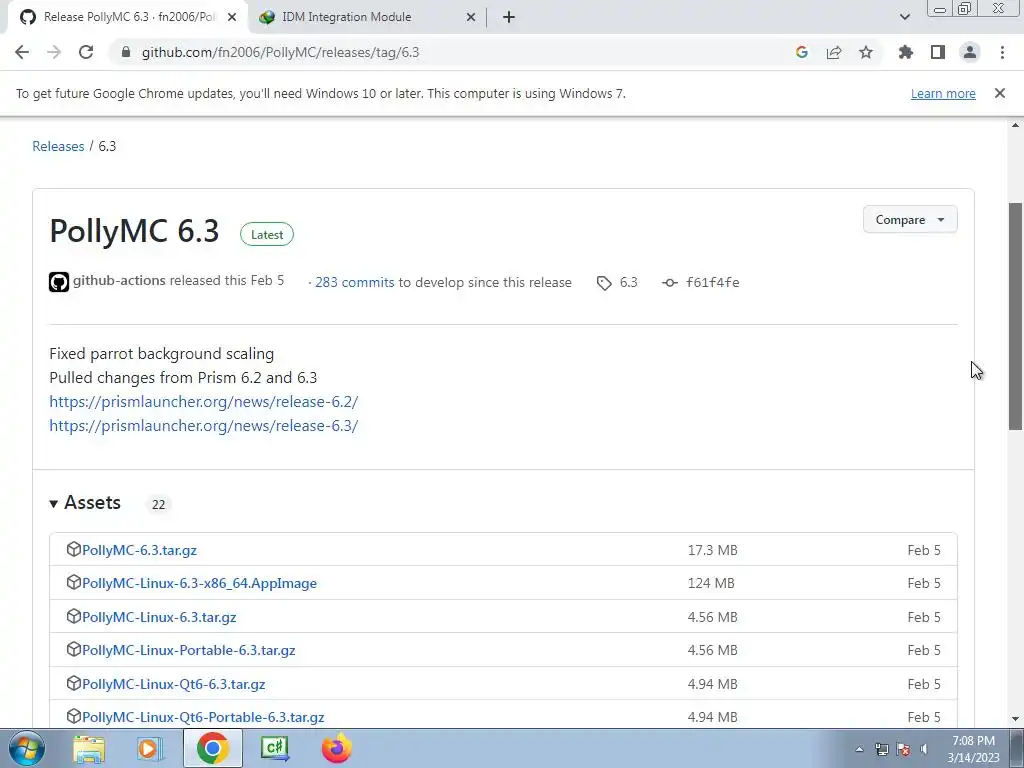Download PollyMC-Linux-Portable-6.3.tar.gz

(x=189, y=650)
